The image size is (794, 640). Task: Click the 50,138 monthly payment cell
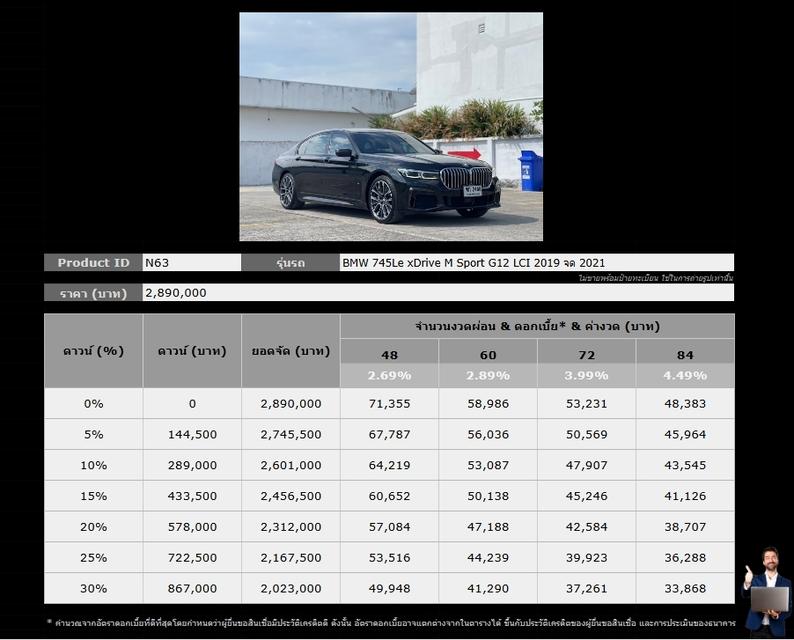click(x=488, y=496)
